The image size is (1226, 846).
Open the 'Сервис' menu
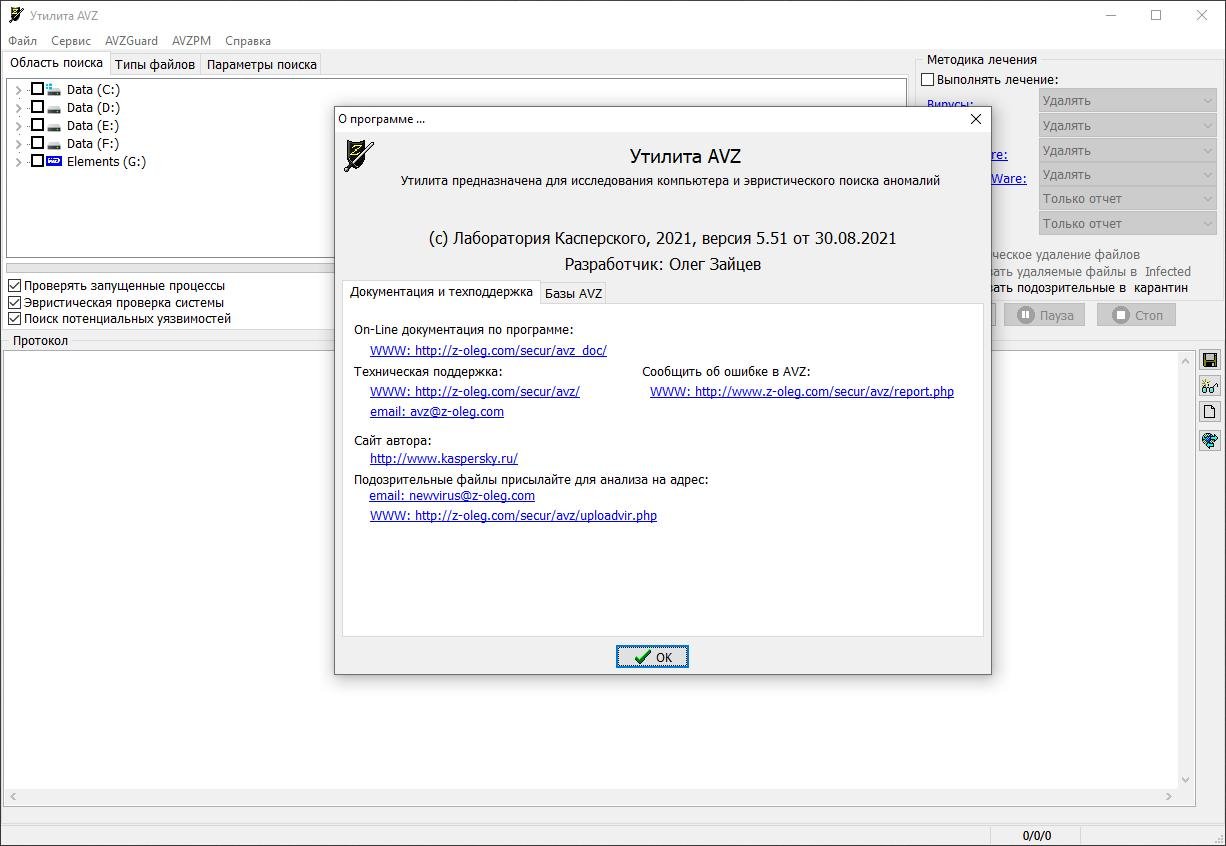(x=70, y=41)
